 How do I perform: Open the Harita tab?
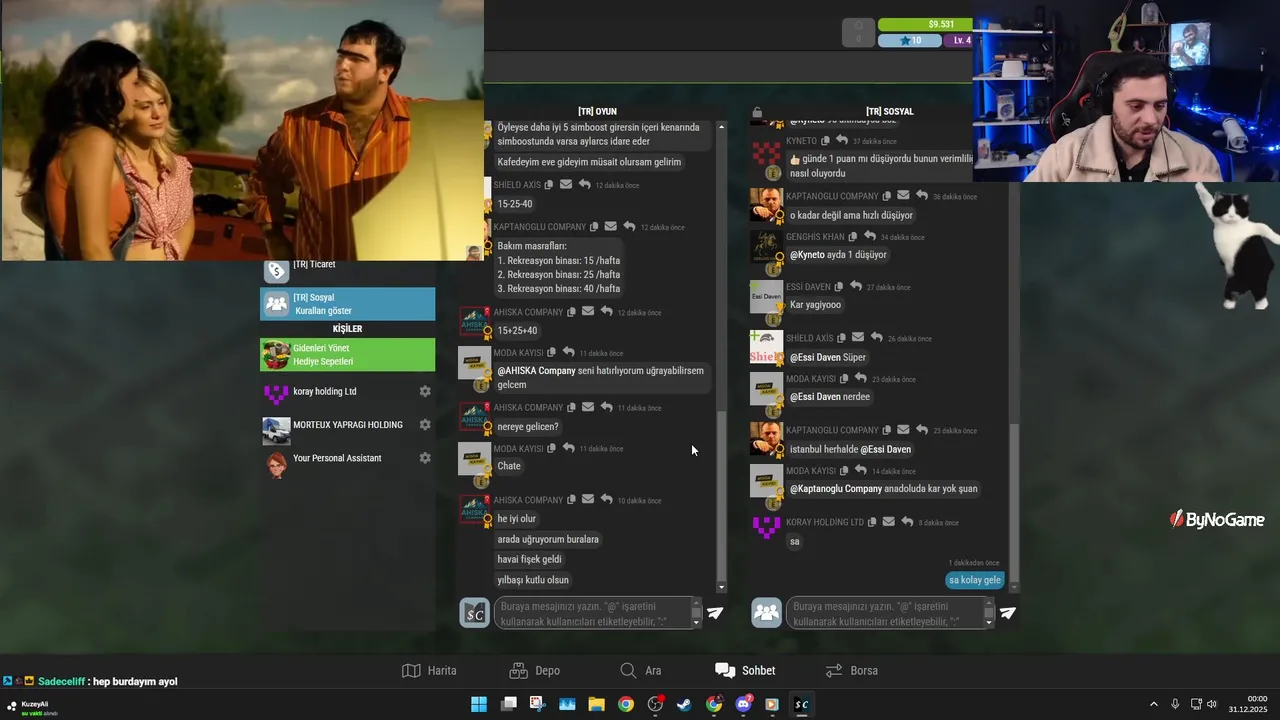pos(429,671)
